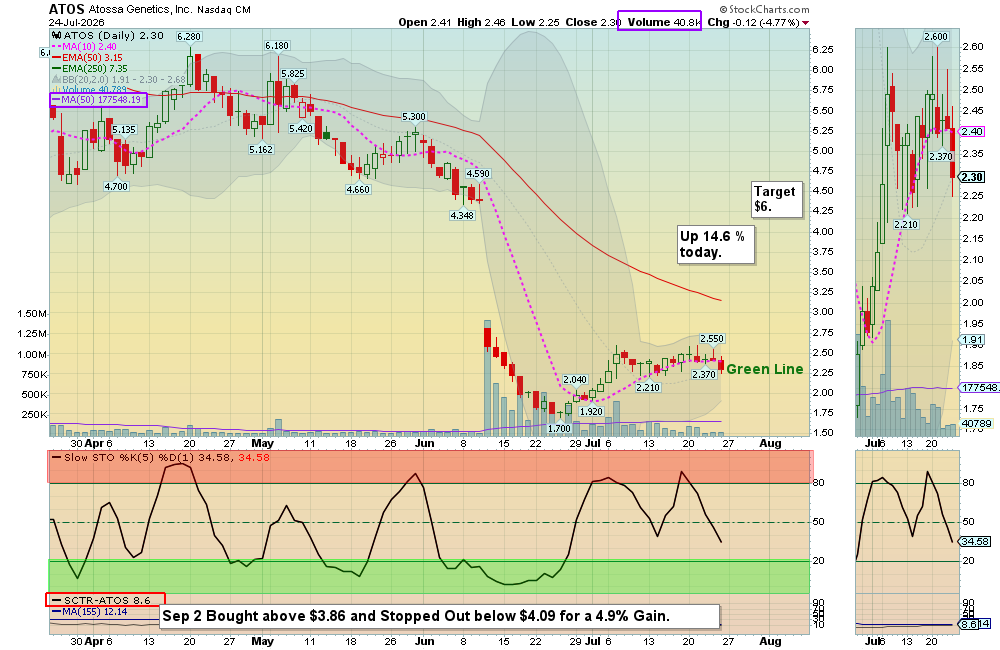Click the candlestick icon before ATOS (Daily)
The height and width of the screenshot is (650, 1000).
click(x=56, y=36)
